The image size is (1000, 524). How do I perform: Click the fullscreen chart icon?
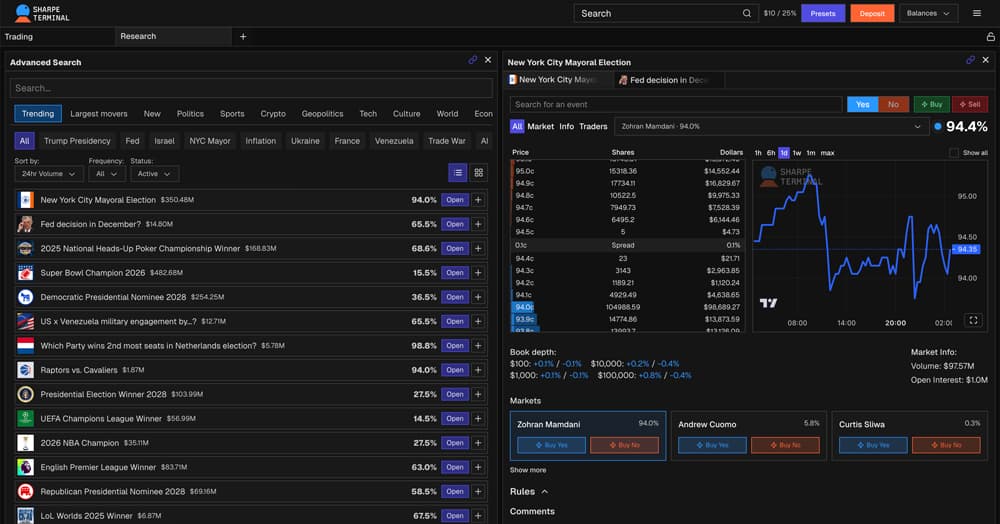[973, 320]
